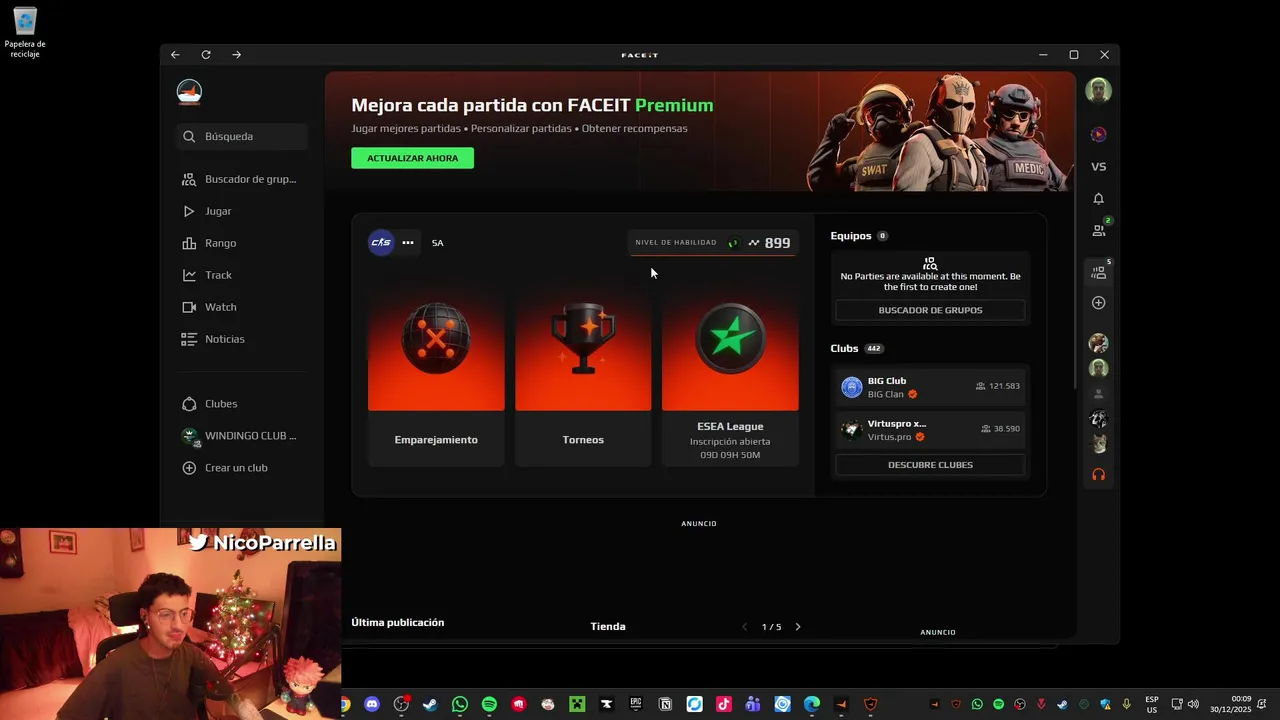Click the ESP US language indicator
This screenshot has width=1280, height=720.
(x=1152, y=704)
